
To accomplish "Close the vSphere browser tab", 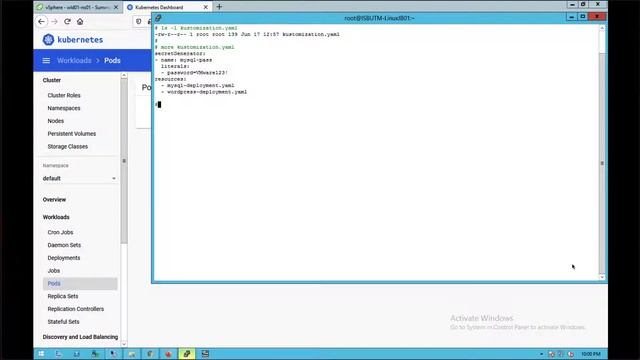I will [116, 7].
